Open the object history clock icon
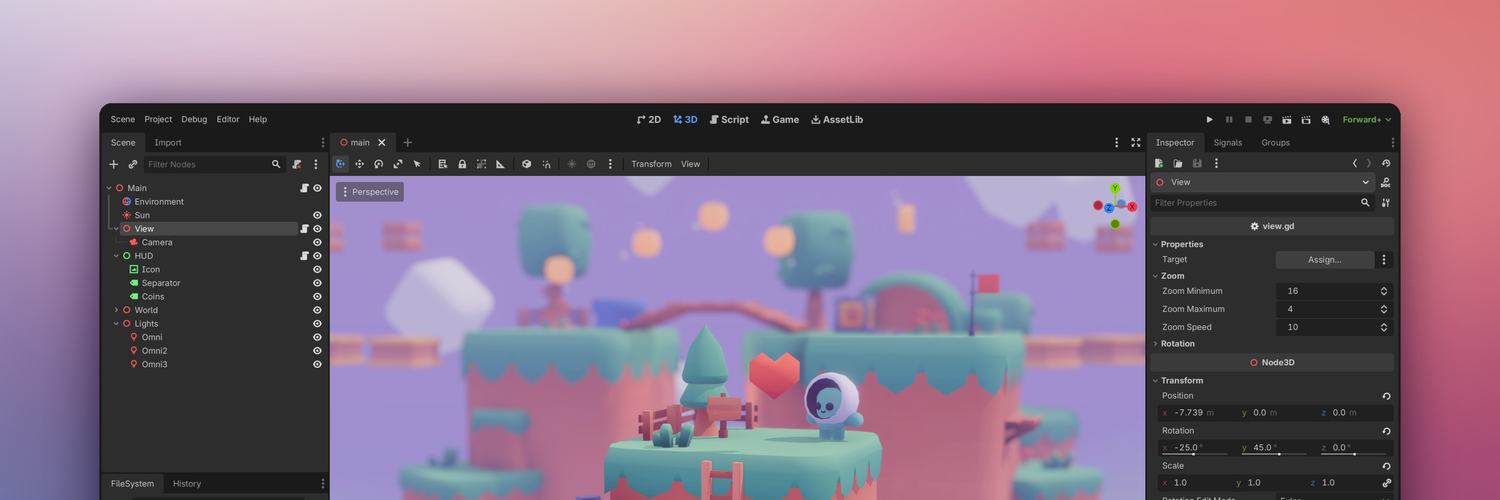The height and width of the screenshot is (500, 1500). coord(1386,163)
